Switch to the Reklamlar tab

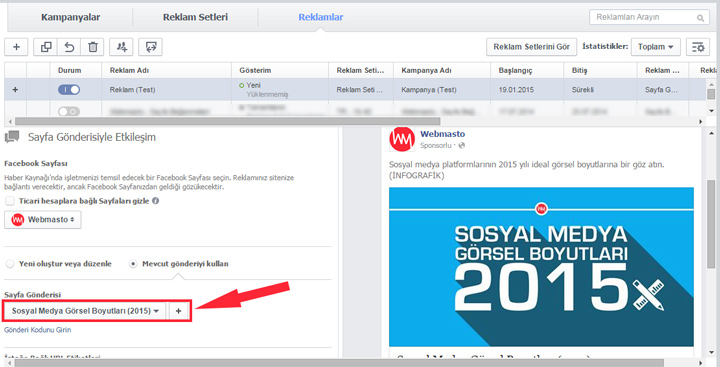[321, 17]
